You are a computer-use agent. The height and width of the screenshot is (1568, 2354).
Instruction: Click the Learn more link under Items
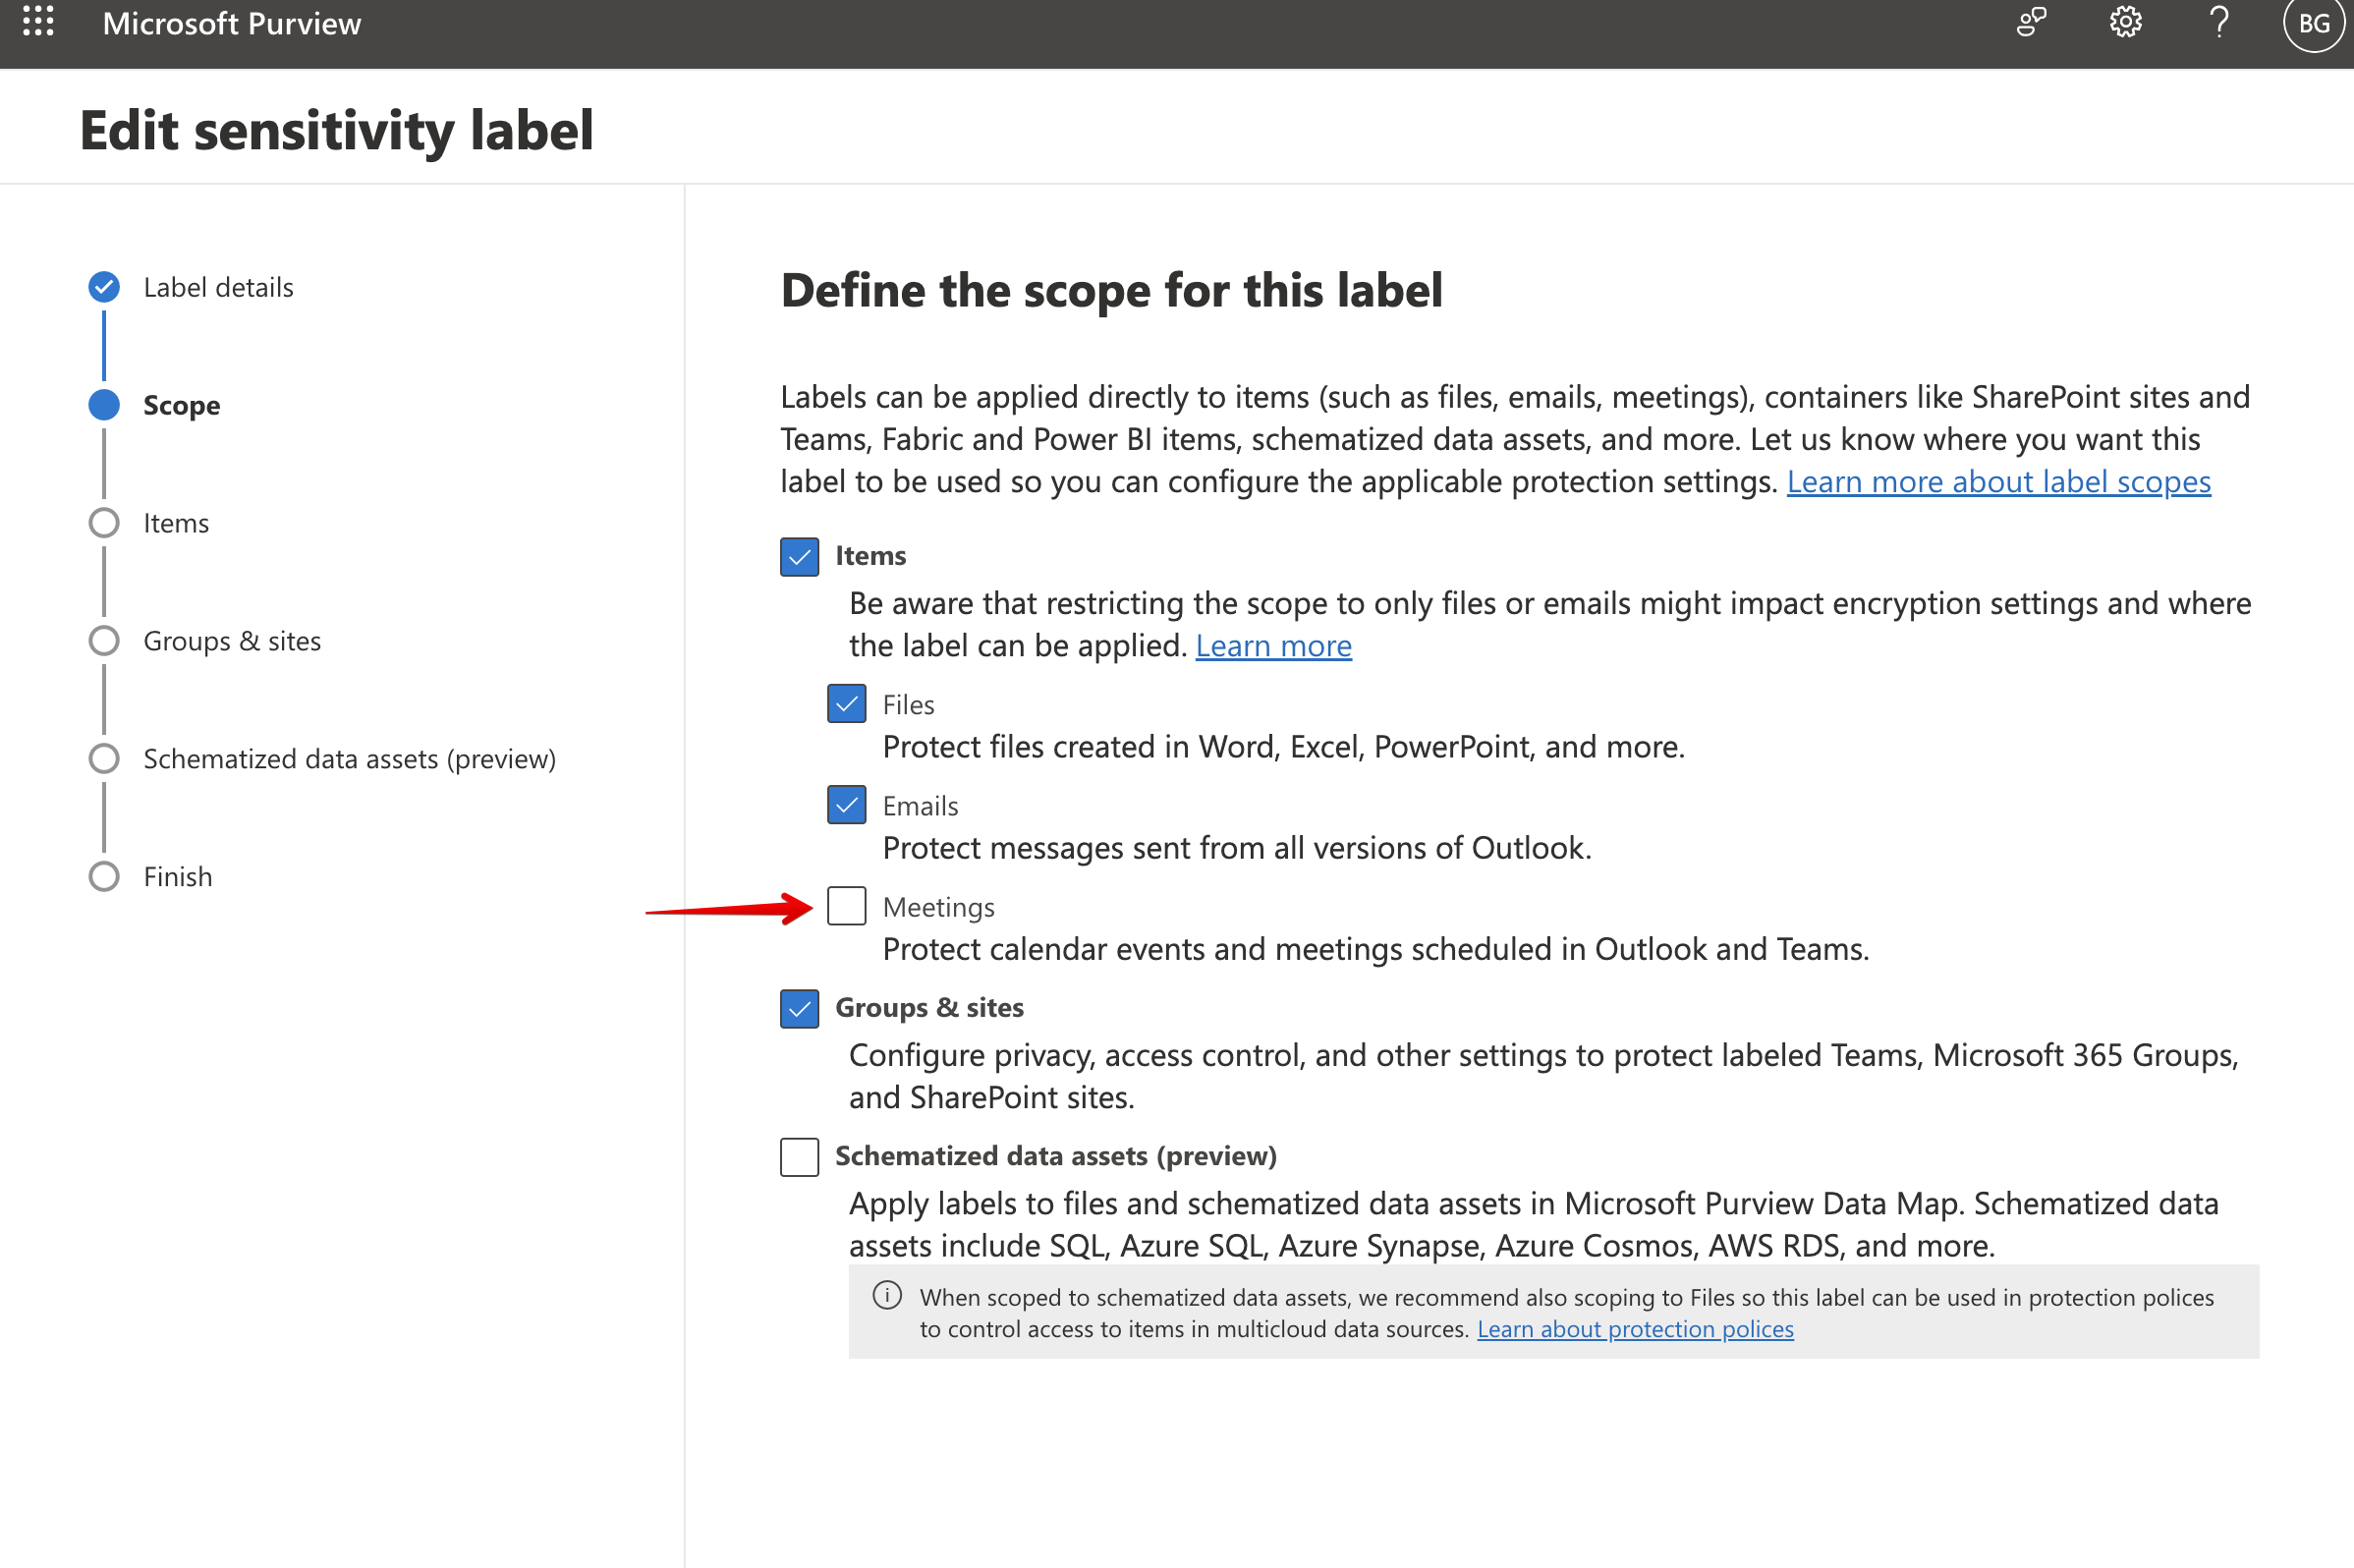1273,645
